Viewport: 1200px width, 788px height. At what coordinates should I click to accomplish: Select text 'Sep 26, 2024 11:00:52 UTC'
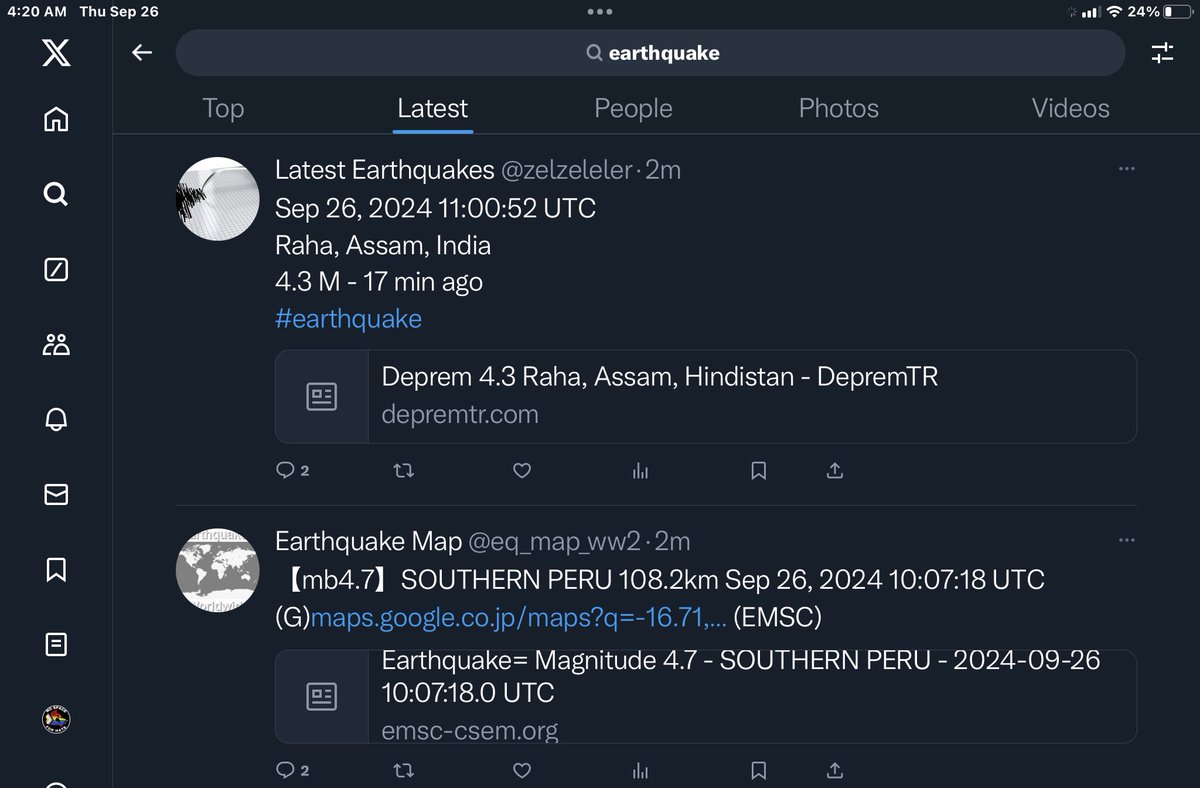point(435,208)
